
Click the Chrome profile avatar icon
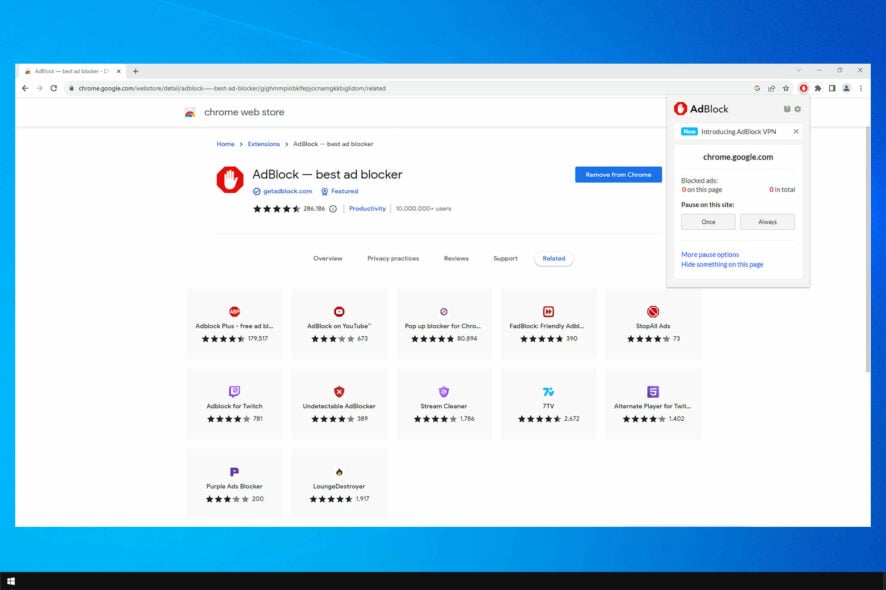pyautogui.click(x=845, y=88)
